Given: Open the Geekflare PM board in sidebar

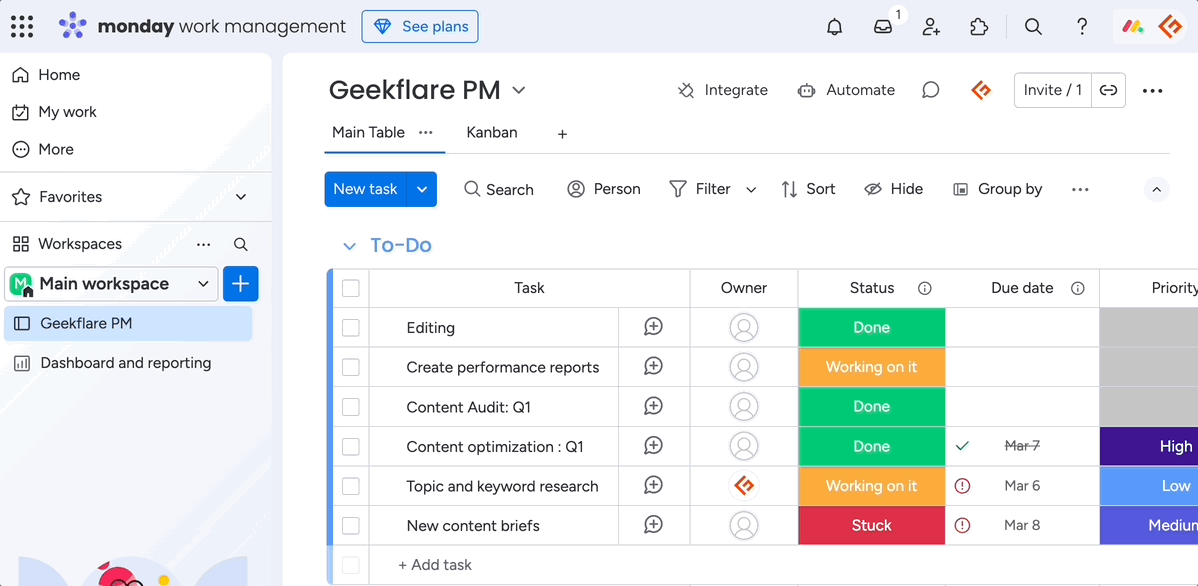Looking at the screenshot, I should pyautogui.click(x=128, y=323).
